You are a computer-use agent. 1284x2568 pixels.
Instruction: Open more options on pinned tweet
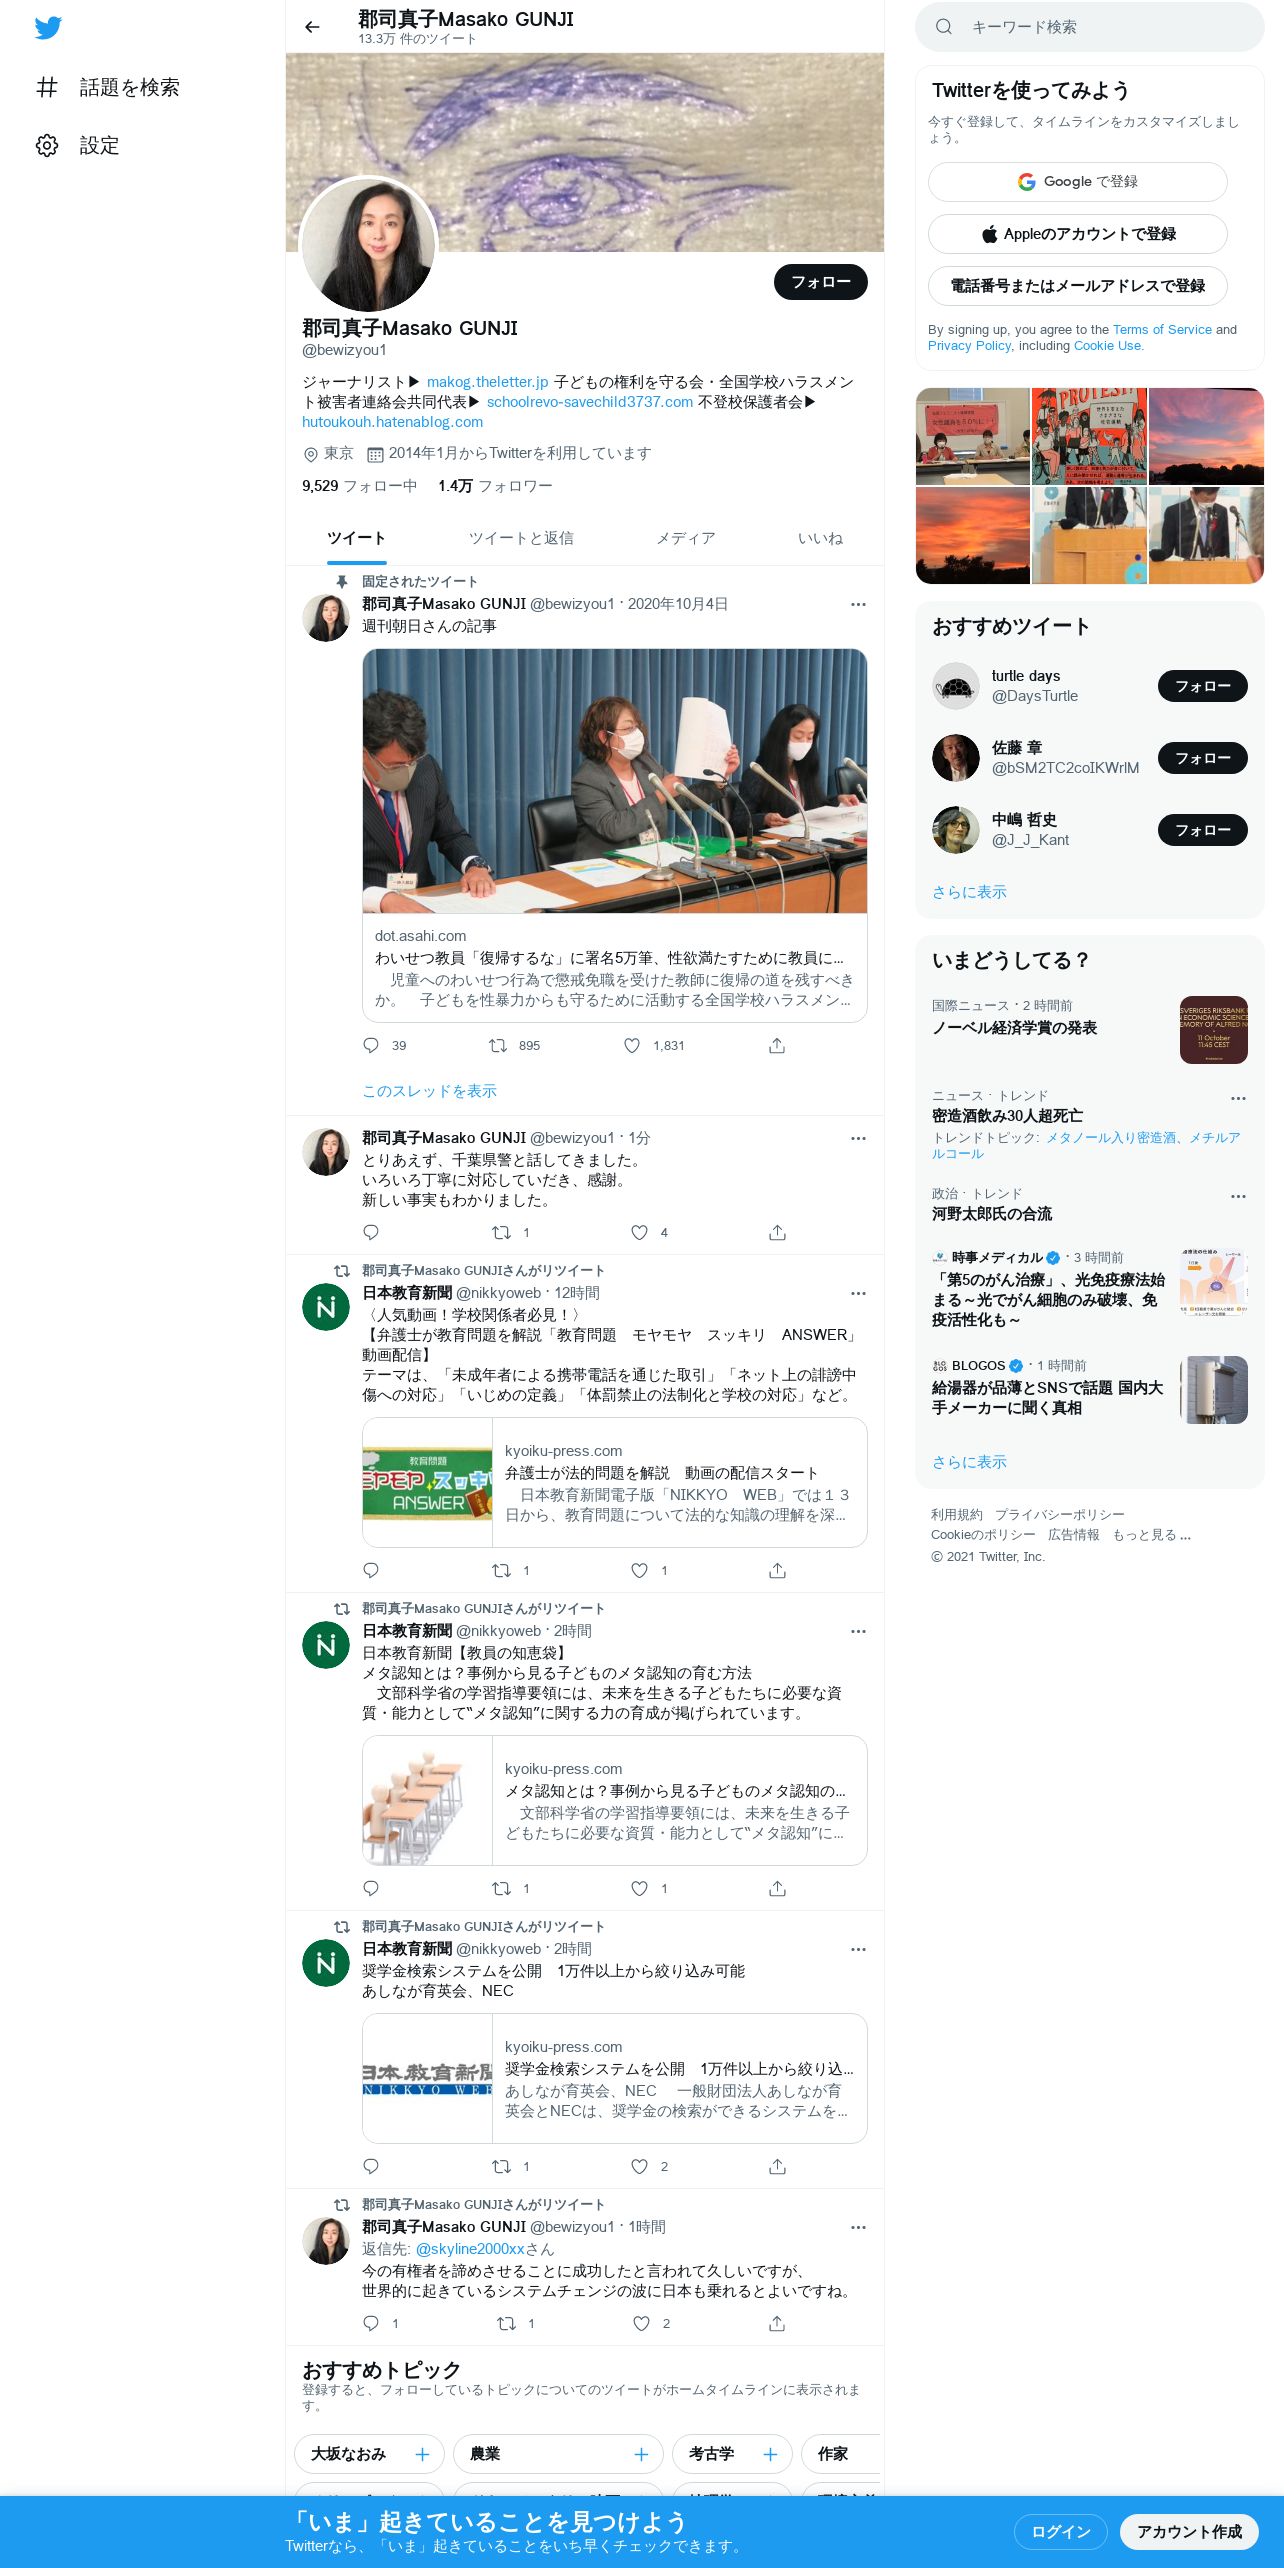click(858, 604)
